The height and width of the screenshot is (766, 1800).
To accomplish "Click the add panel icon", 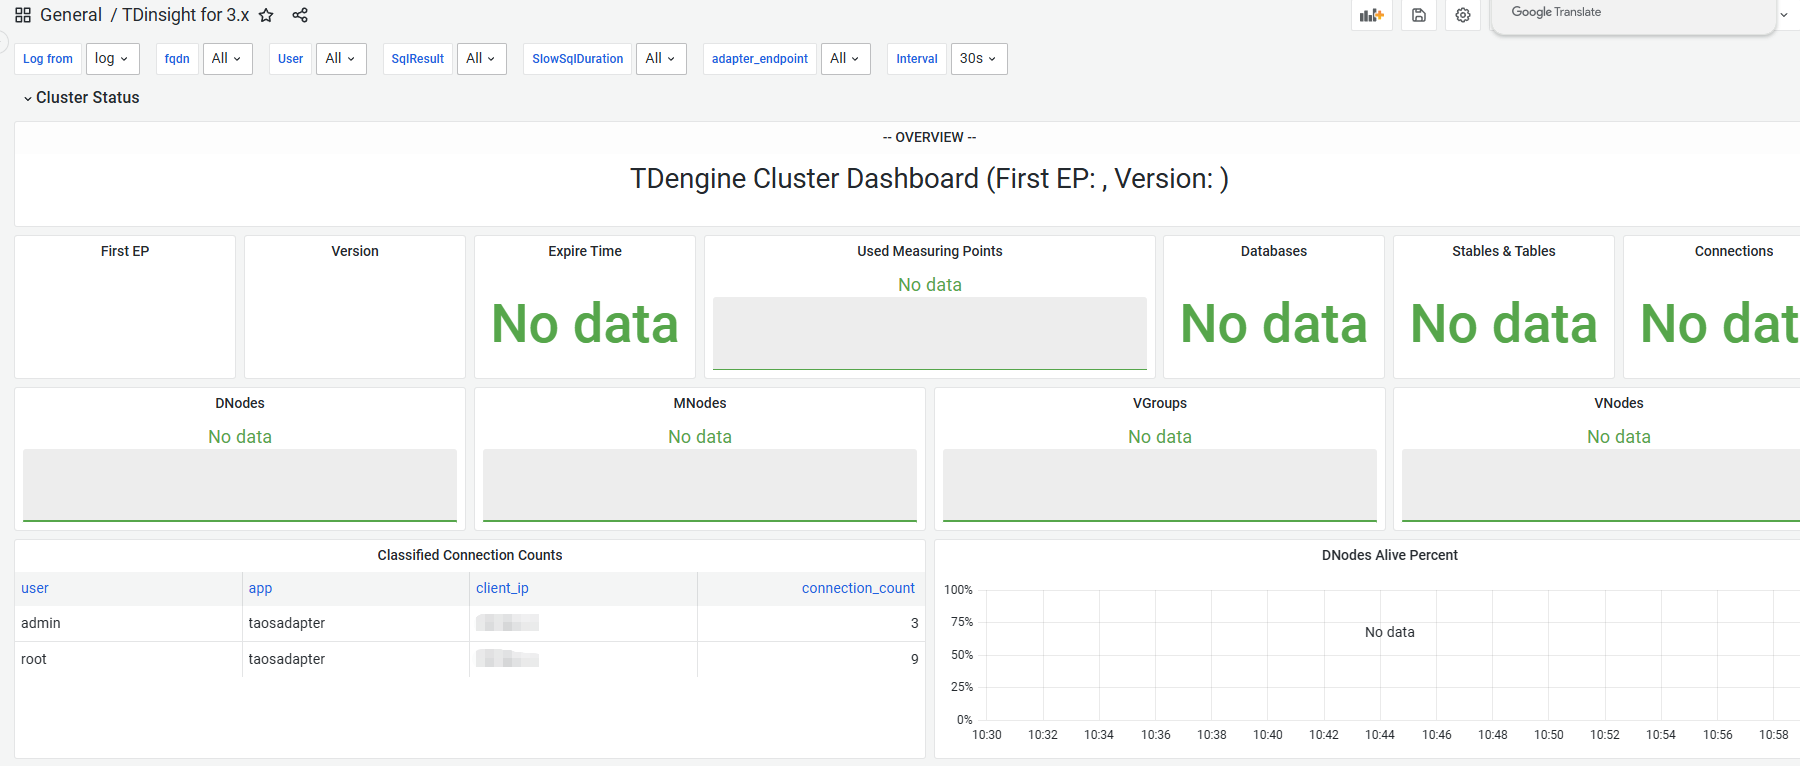I will pos(1371,15).
